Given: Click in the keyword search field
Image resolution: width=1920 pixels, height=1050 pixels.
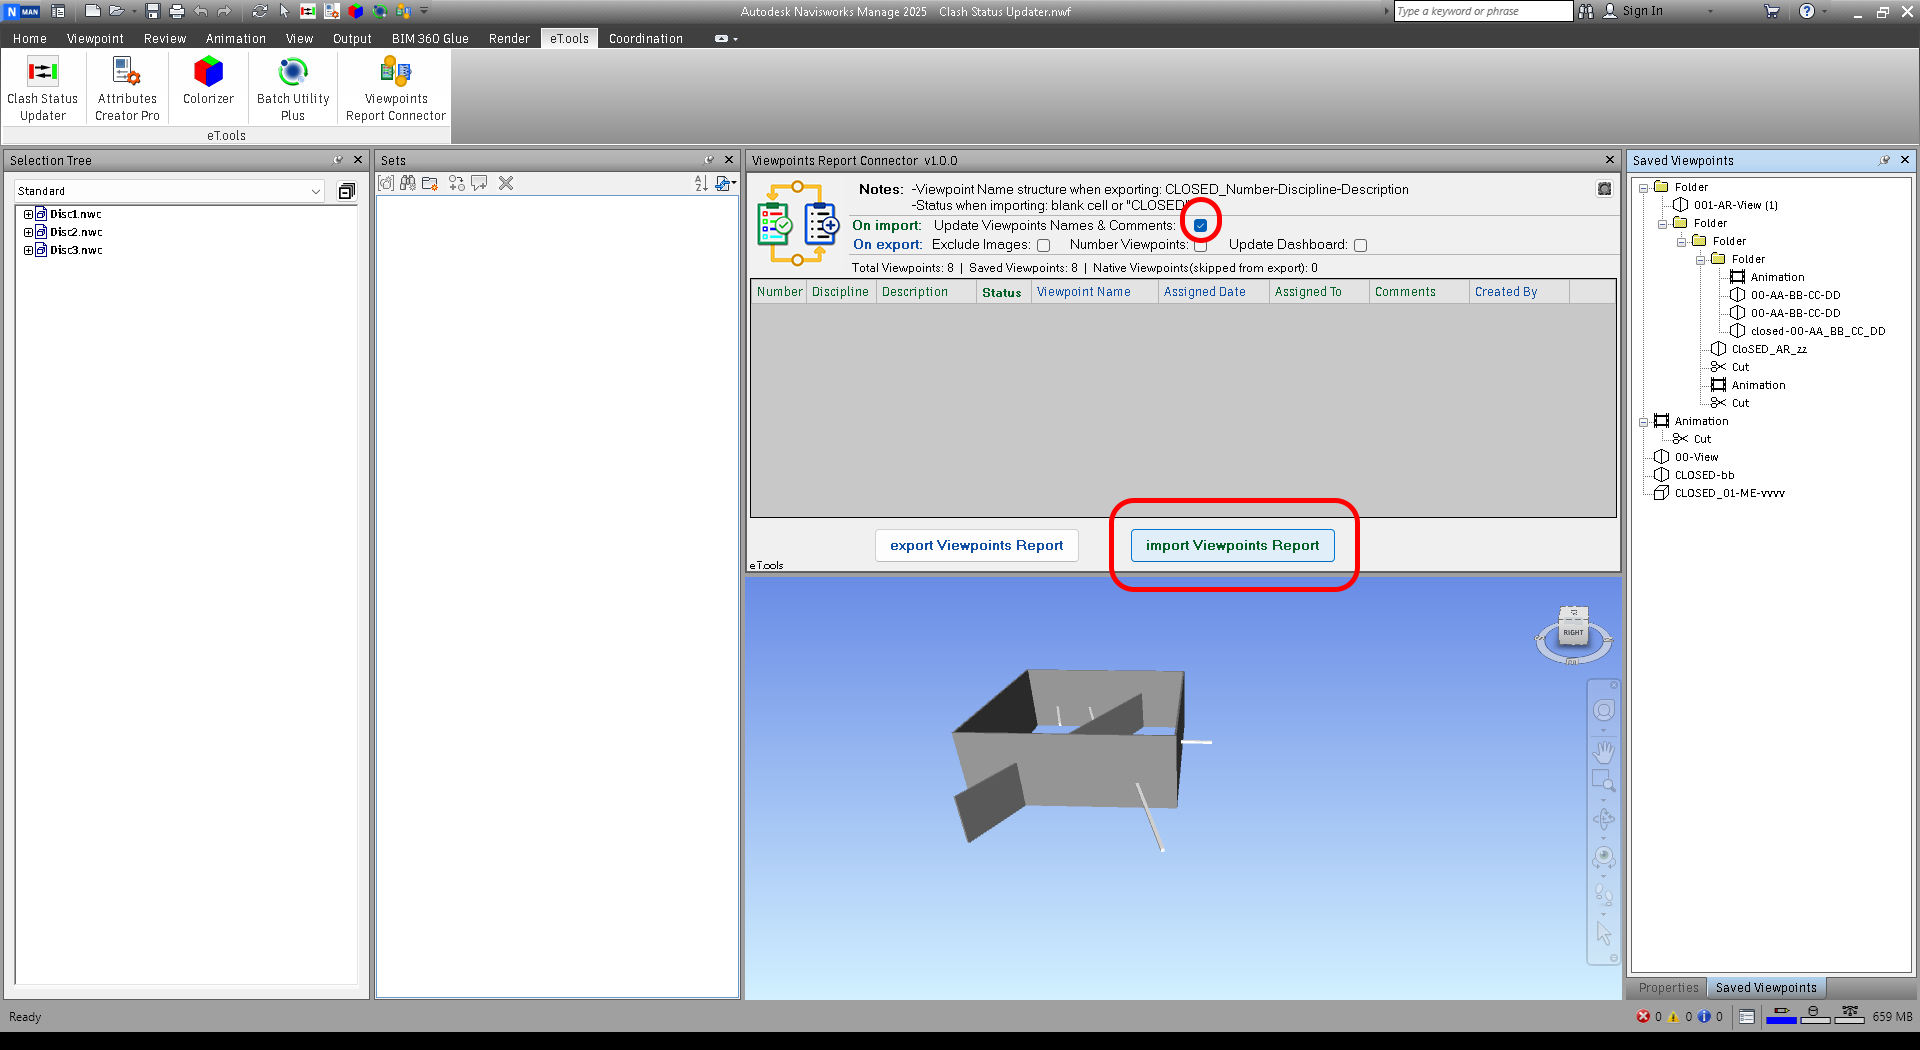Looking at the screenshot, I should tap(1483, 11).
